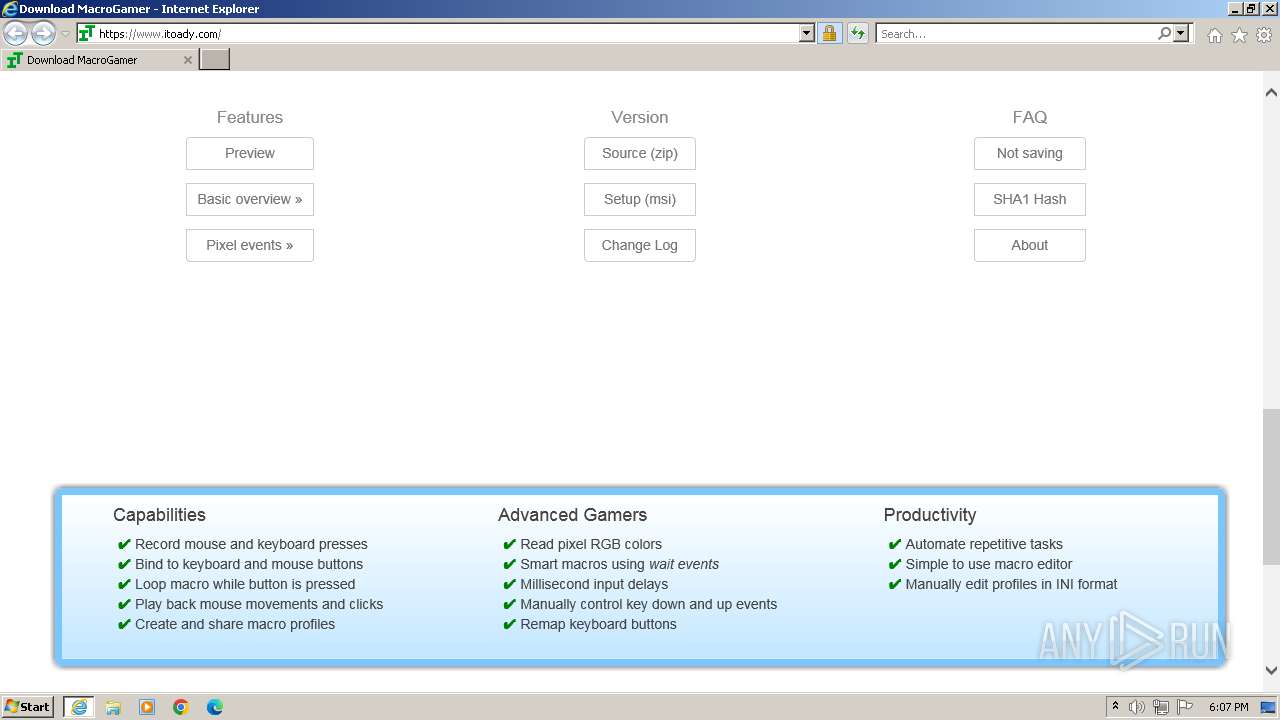This screenshot has height=720, width=1280.
Task: Open the Pixel events » link
Action: (250, 245)
